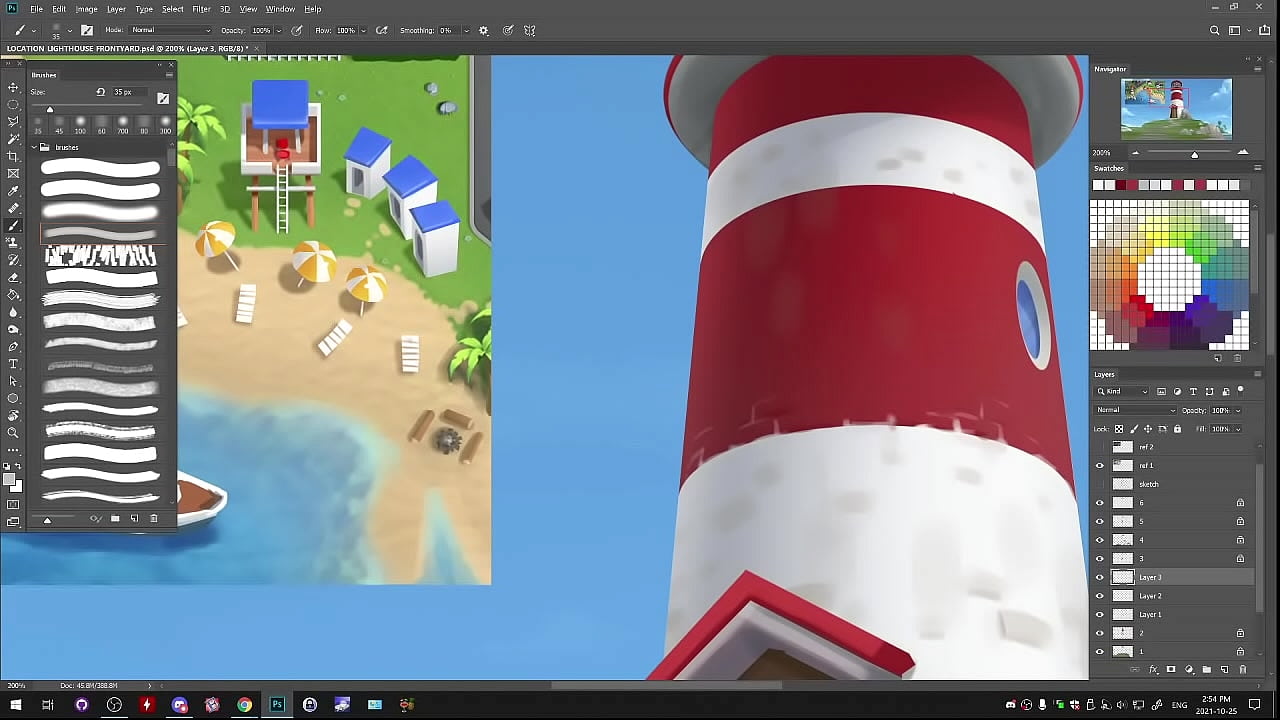Show the sketch layer
This screenshot has width=1280, height=720.
click(x=1100, y=484)
